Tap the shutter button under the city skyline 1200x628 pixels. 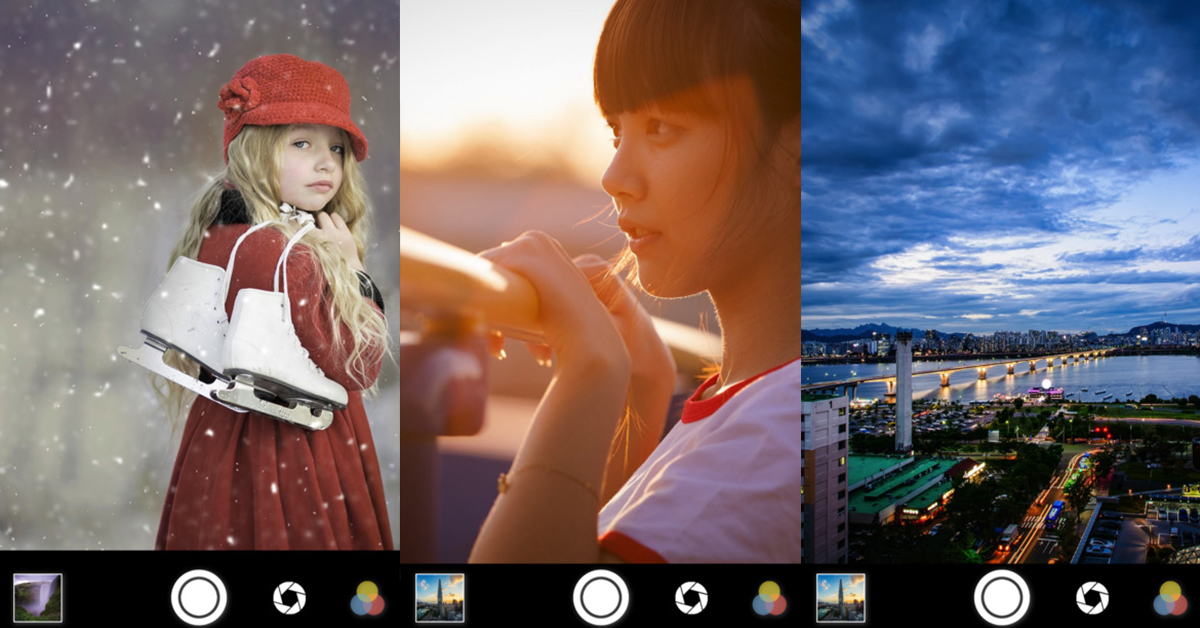(x=1001, y=597)
